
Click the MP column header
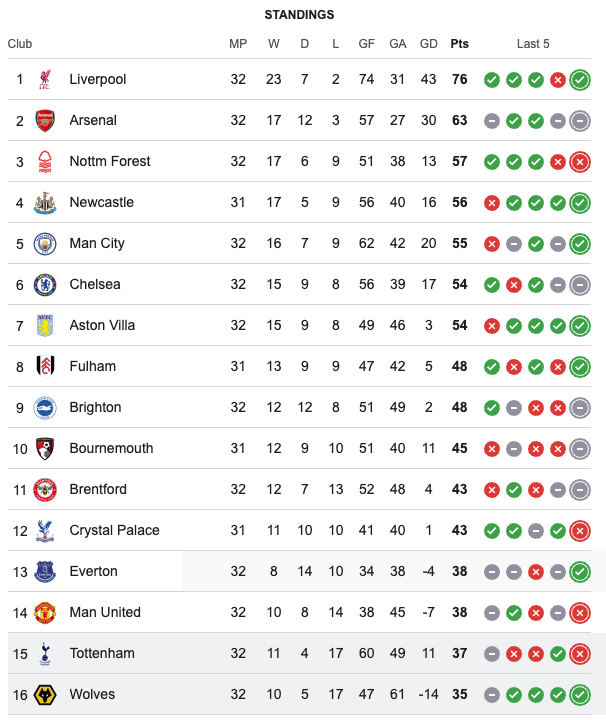[238, 44]
